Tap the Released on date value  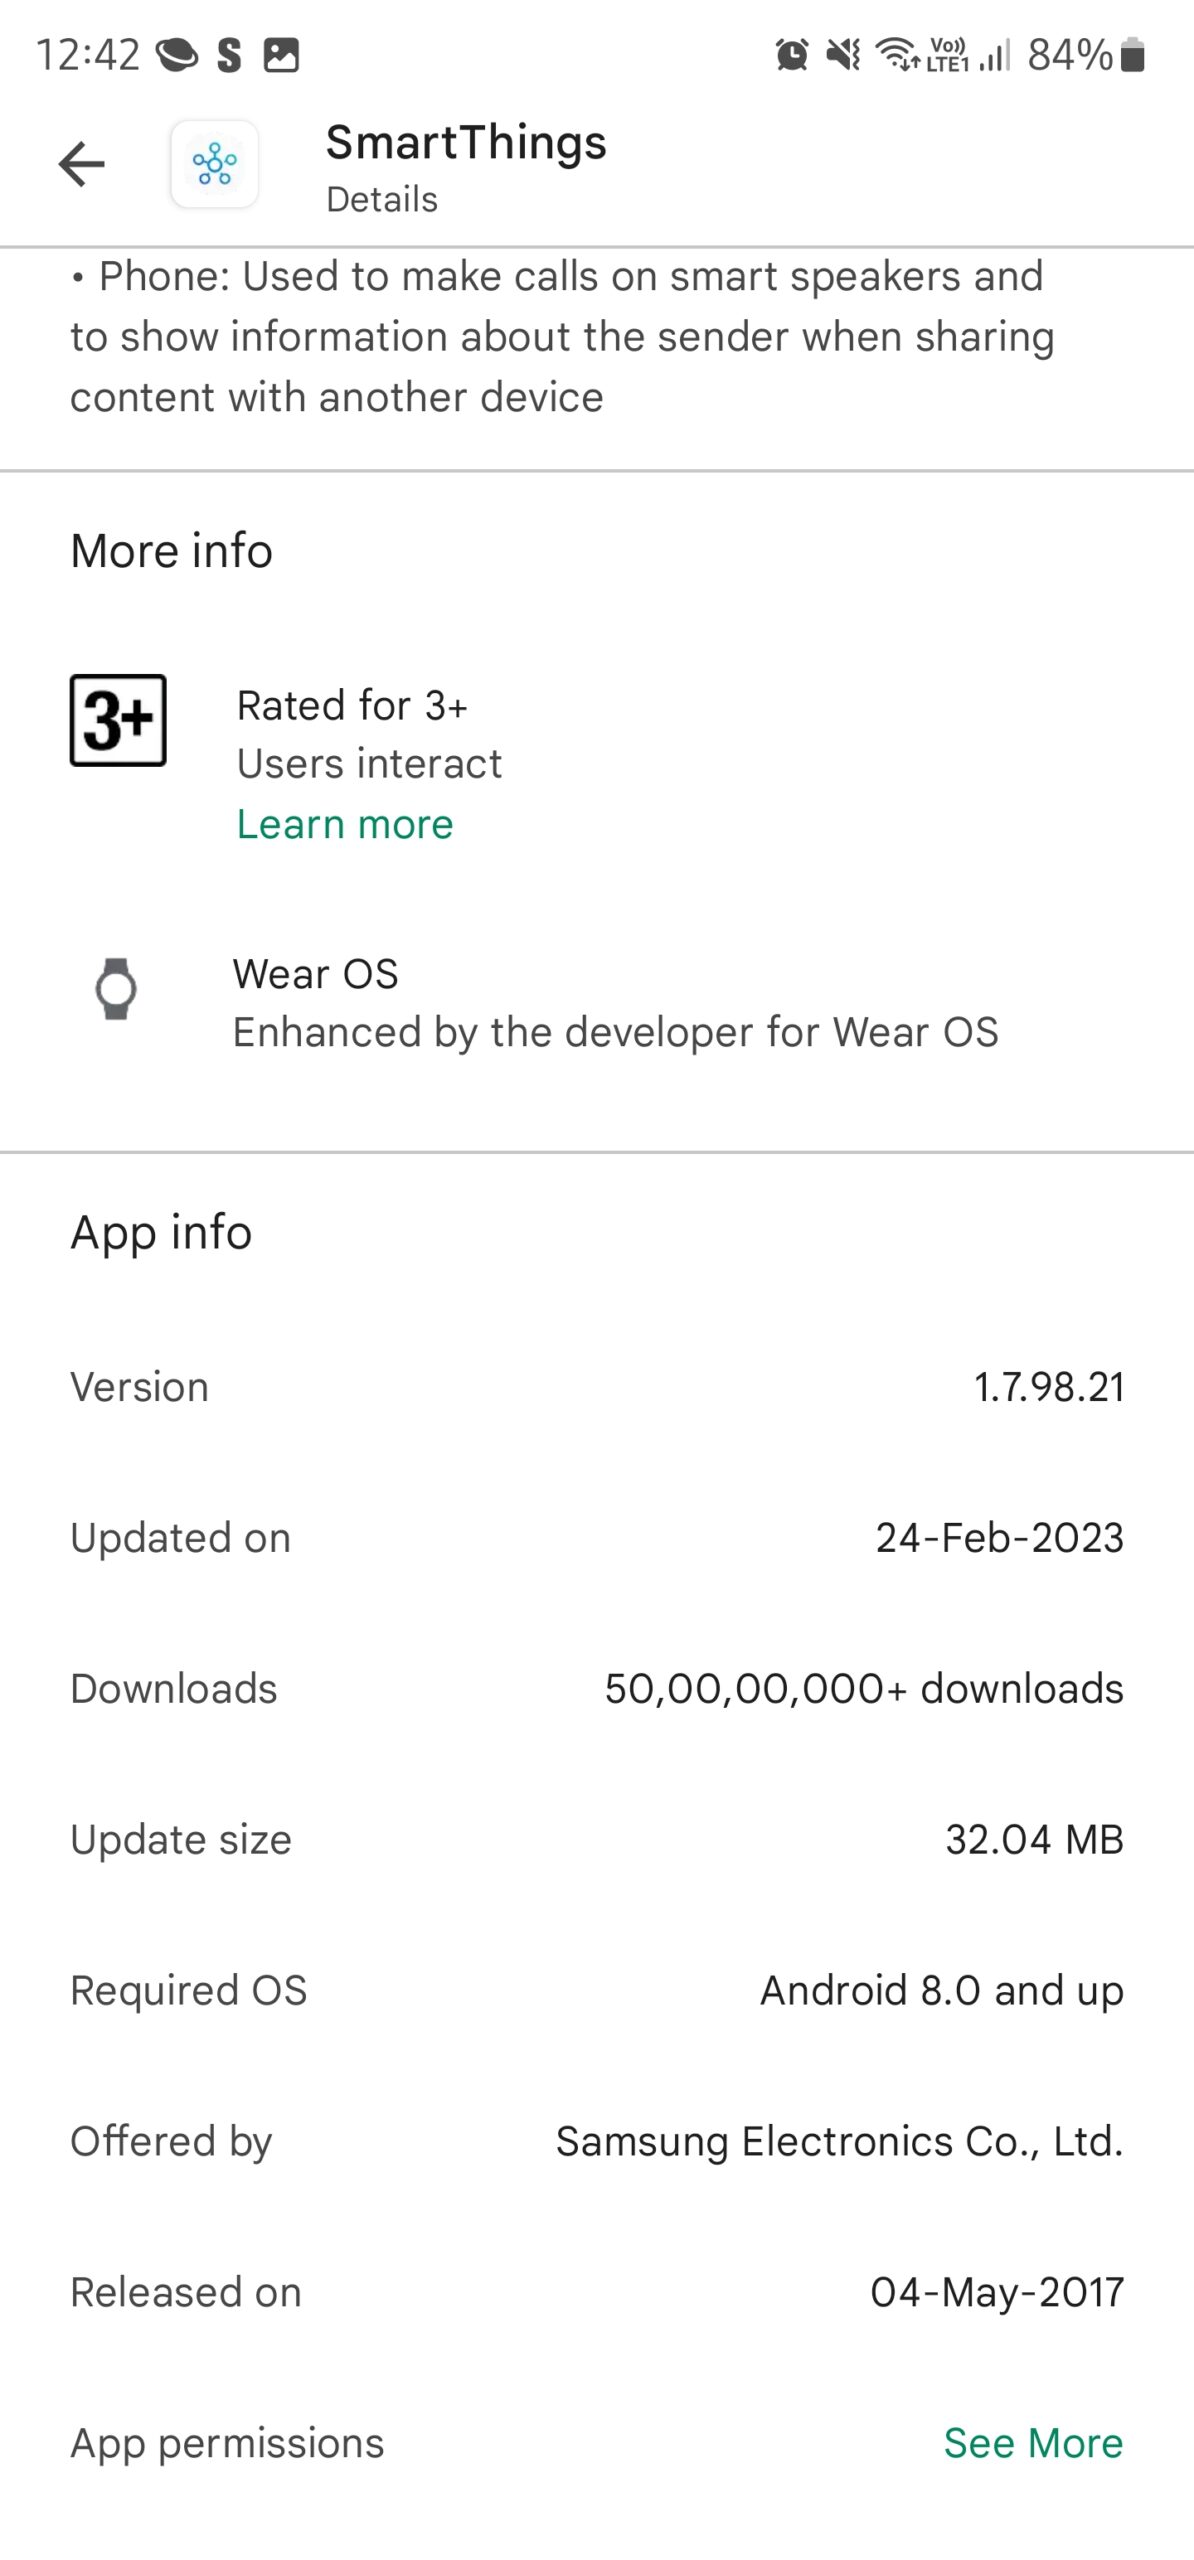point(997,2292)
